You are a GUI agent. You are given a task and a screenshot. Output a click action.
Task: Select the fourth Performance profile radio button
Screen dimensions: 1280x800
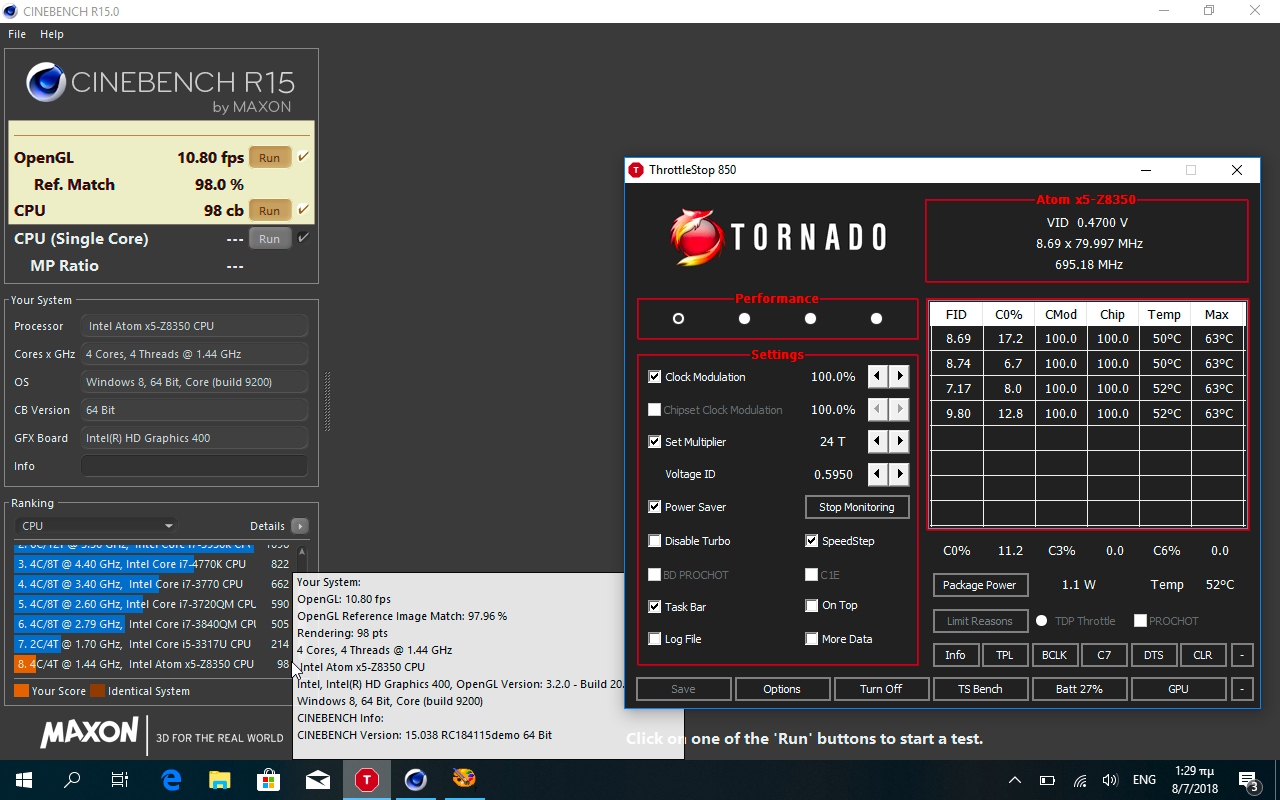876,319
